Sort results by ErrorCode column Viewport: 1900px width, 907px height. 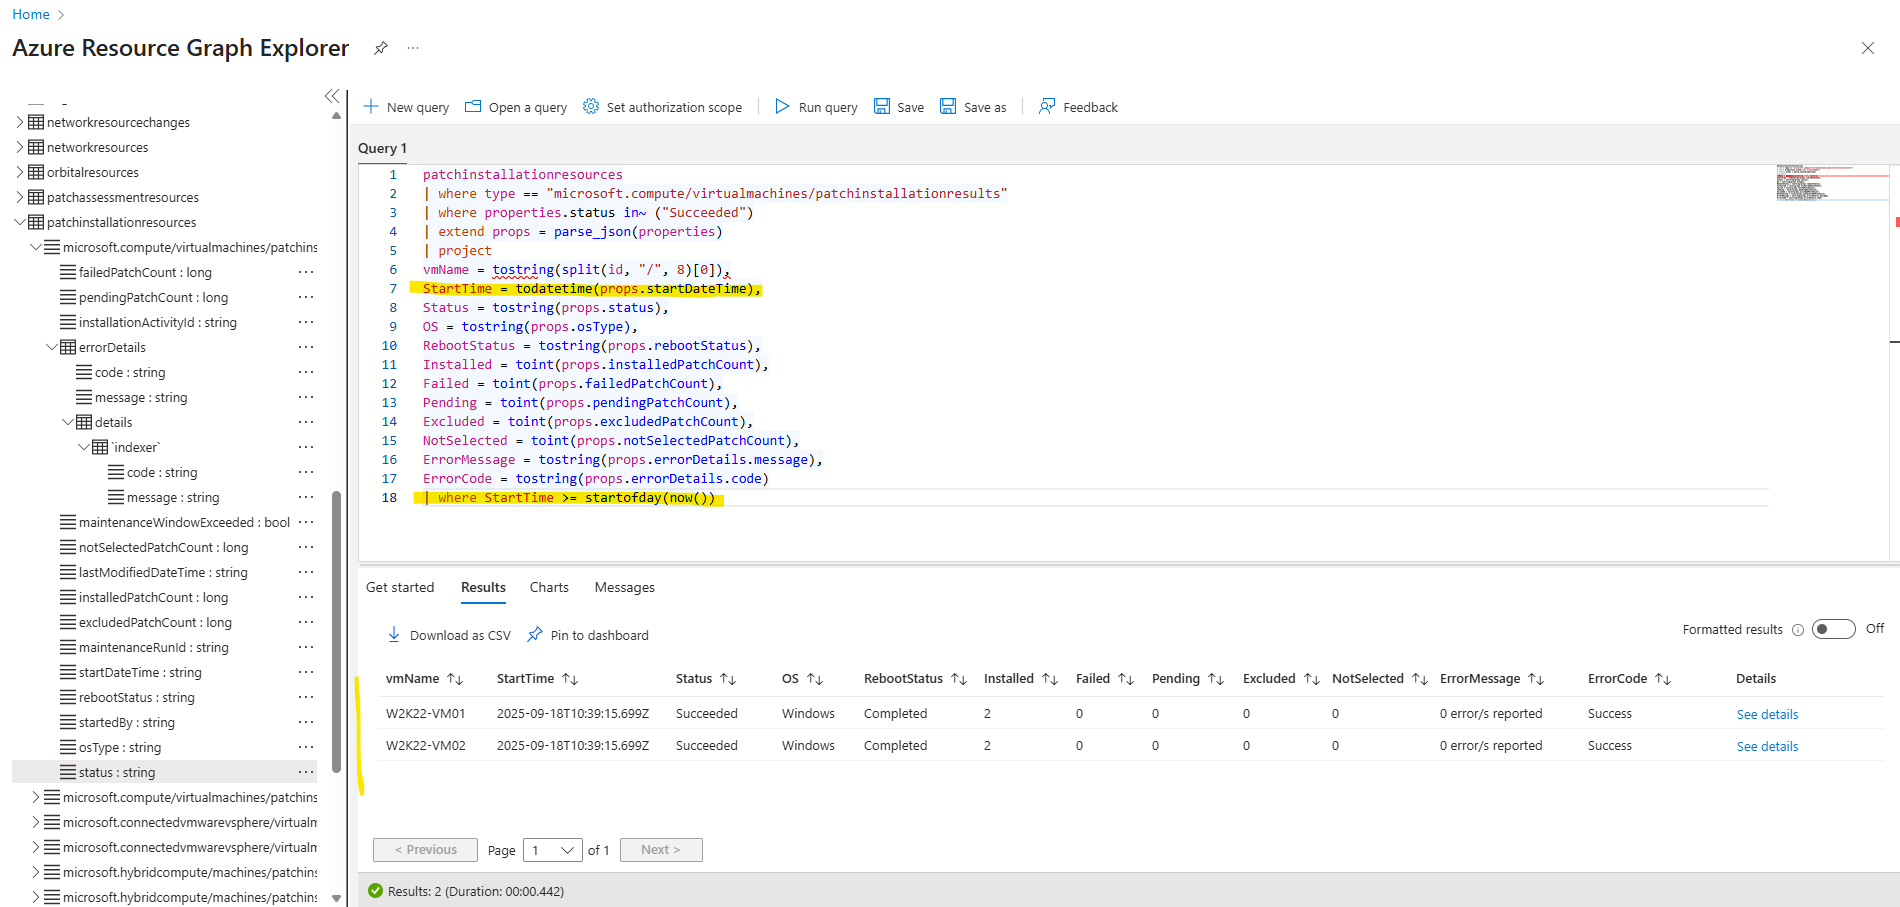coord(1663,679)
